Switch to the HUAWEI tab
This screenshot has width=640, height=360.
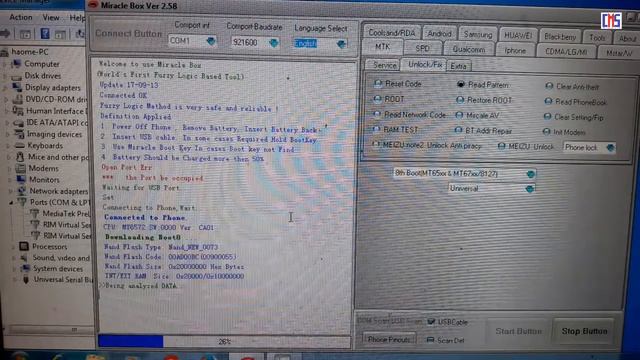518,36
